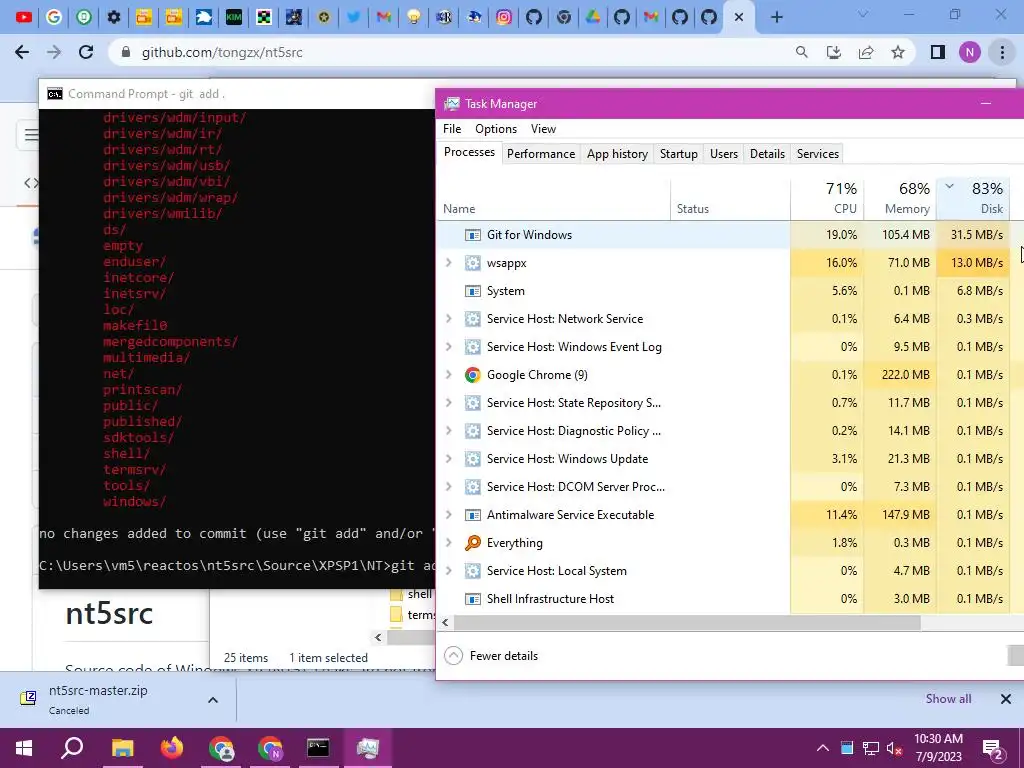Switch to the Services tab
Screen dimensions: 1024x768
click(x=818, y=153)
